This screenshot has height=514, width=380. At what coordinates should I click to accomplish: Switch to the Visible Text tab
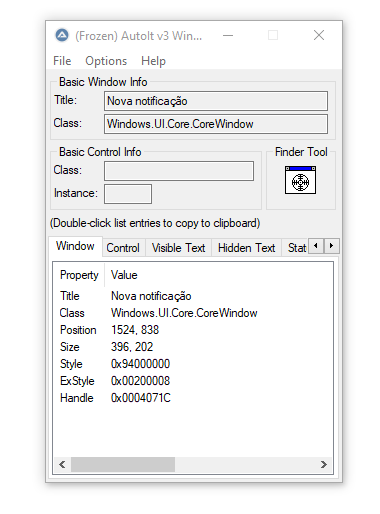tap(178, 248)
